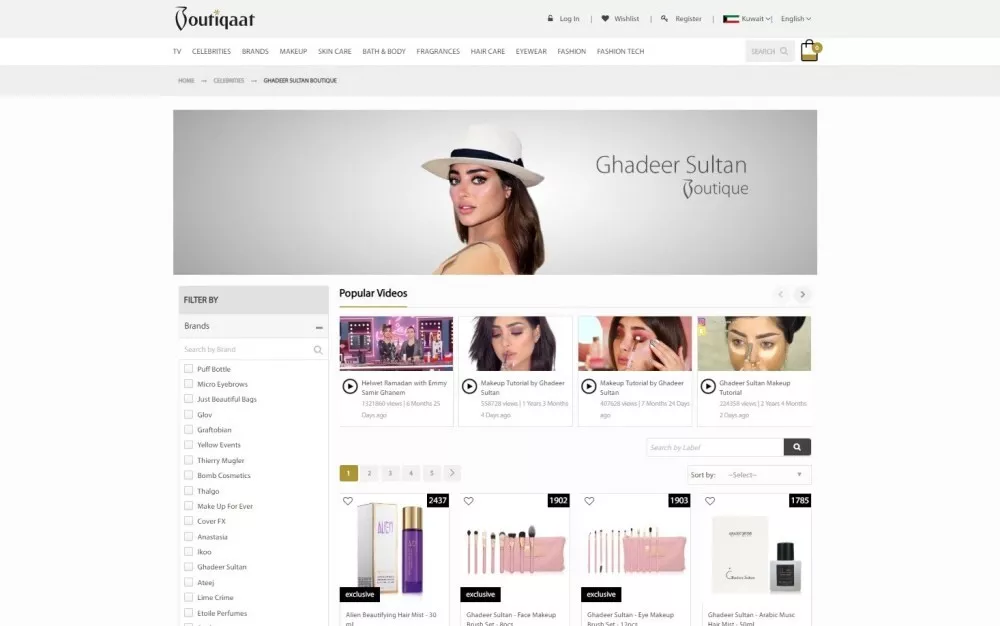Check the Puff Bottle brand filter
Image resolution: width=1000 pixels, height=626 pixels.
(x=188, y=368)
